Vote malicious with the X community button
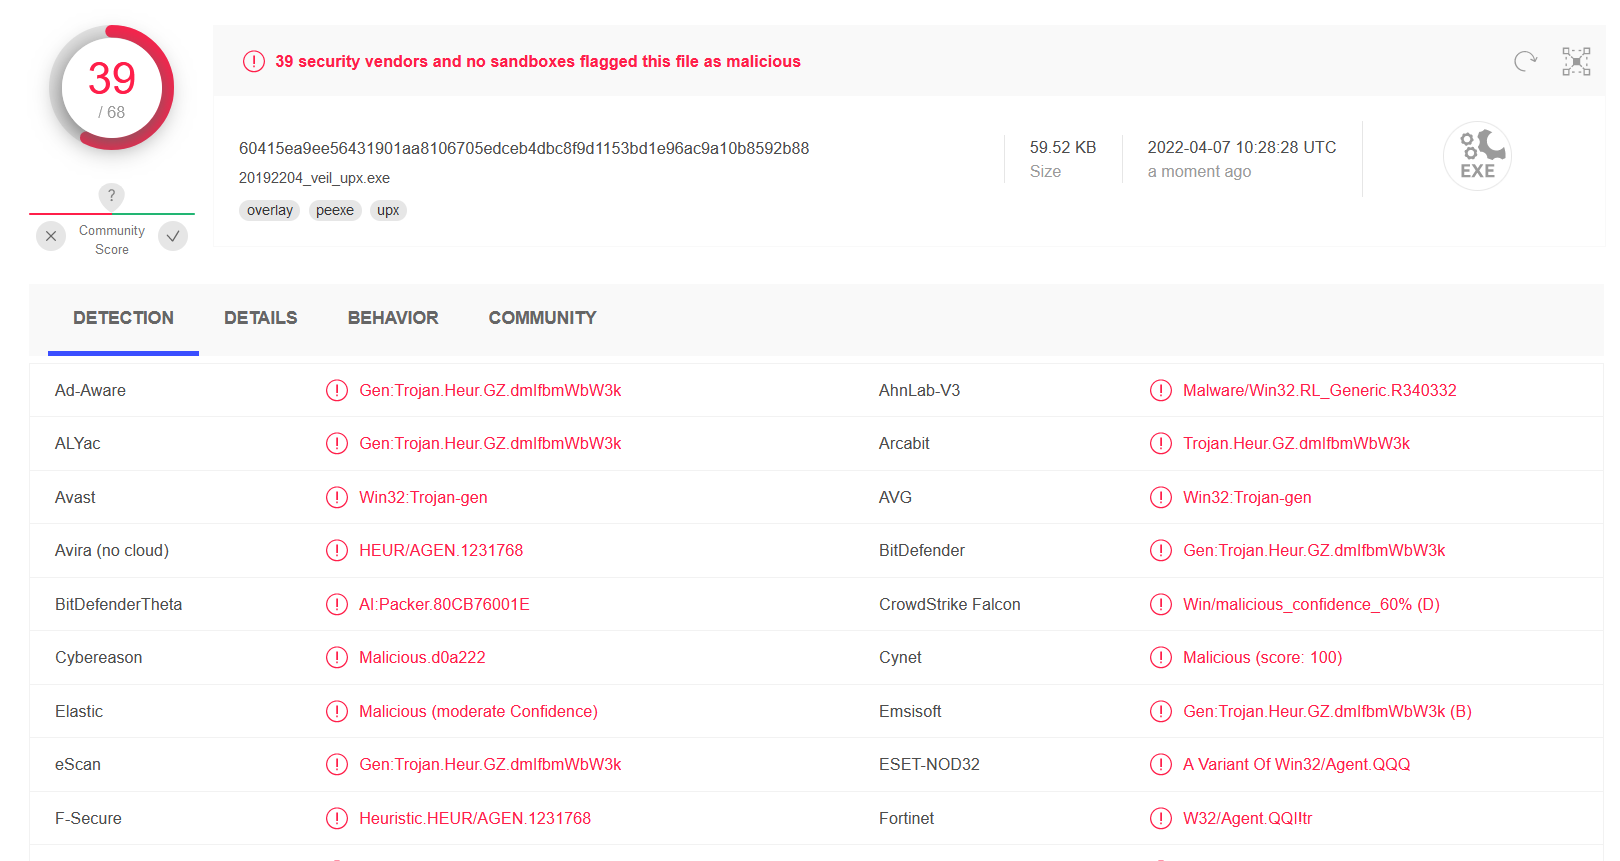The image size is (1620, 861). point(51,236)
